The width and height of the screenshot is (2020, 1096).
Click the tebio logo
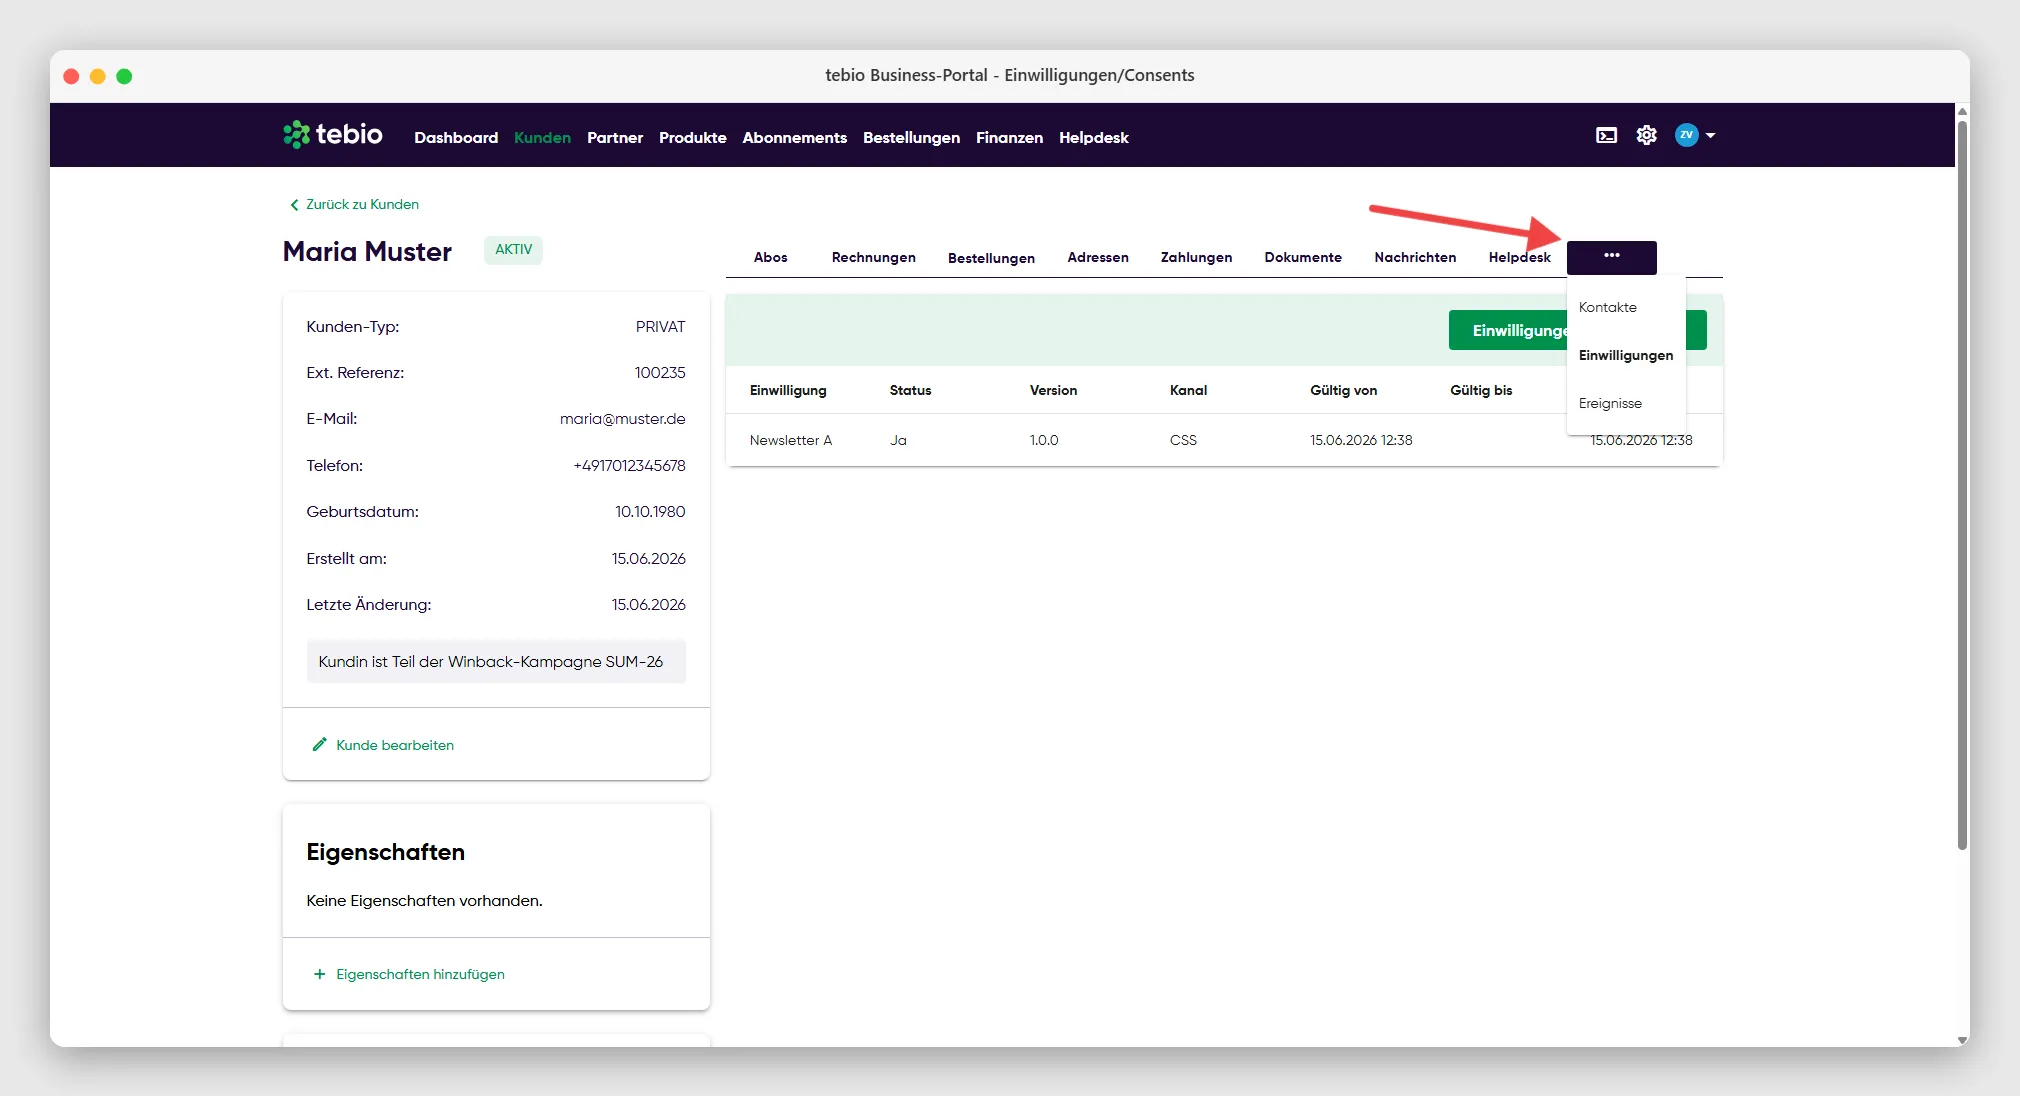333,134
